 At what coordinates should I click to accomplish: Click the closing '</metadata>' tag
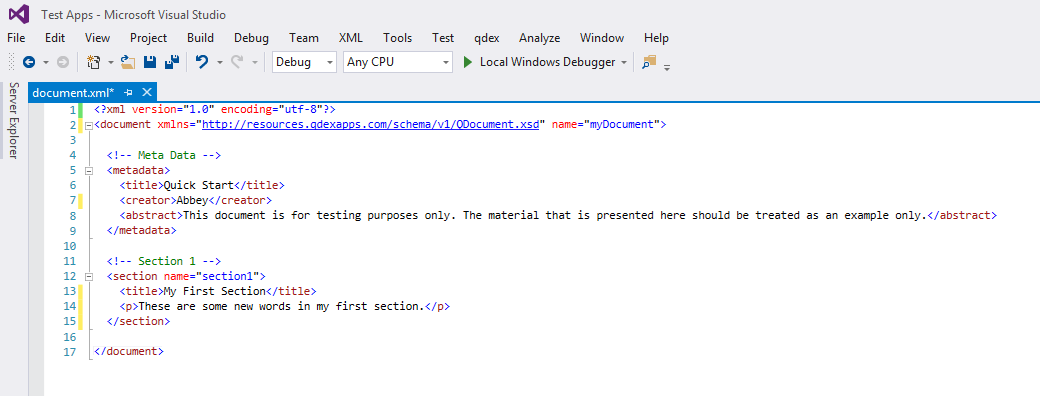pyautogui.click(x=142, y=231)
